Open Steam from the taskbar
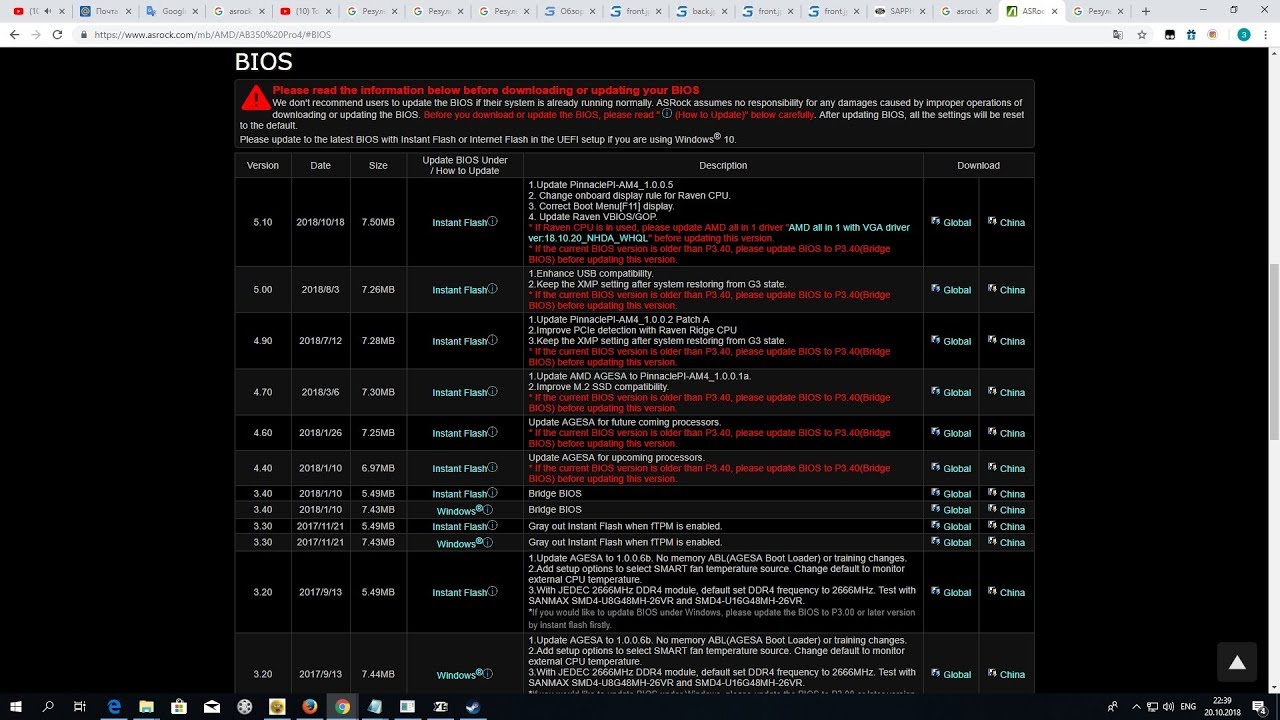 [473, 706]
